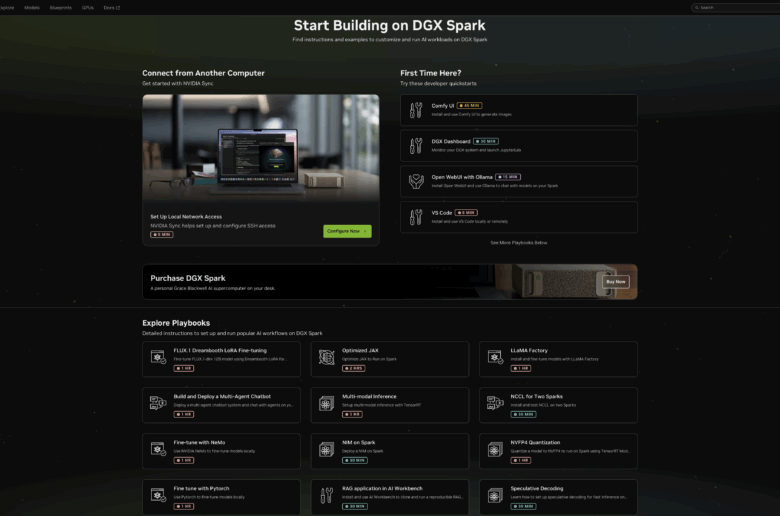This screenshot has width=780, height=516.
Task: Click the LLaMA Factory gear icon
Action: 495,358
